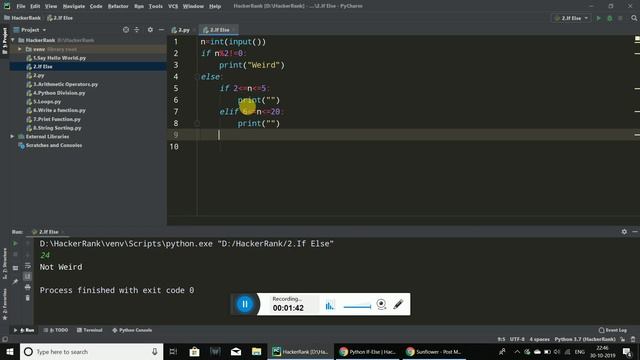Screen dimensions: 640x360
Task: Click the print icon in Run toolbar
Action: [27, 287]
